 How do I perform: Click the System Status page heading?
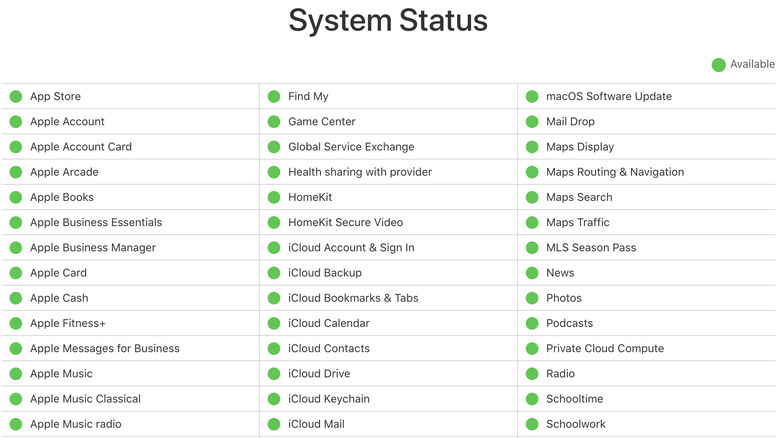[x=388, y=21]
